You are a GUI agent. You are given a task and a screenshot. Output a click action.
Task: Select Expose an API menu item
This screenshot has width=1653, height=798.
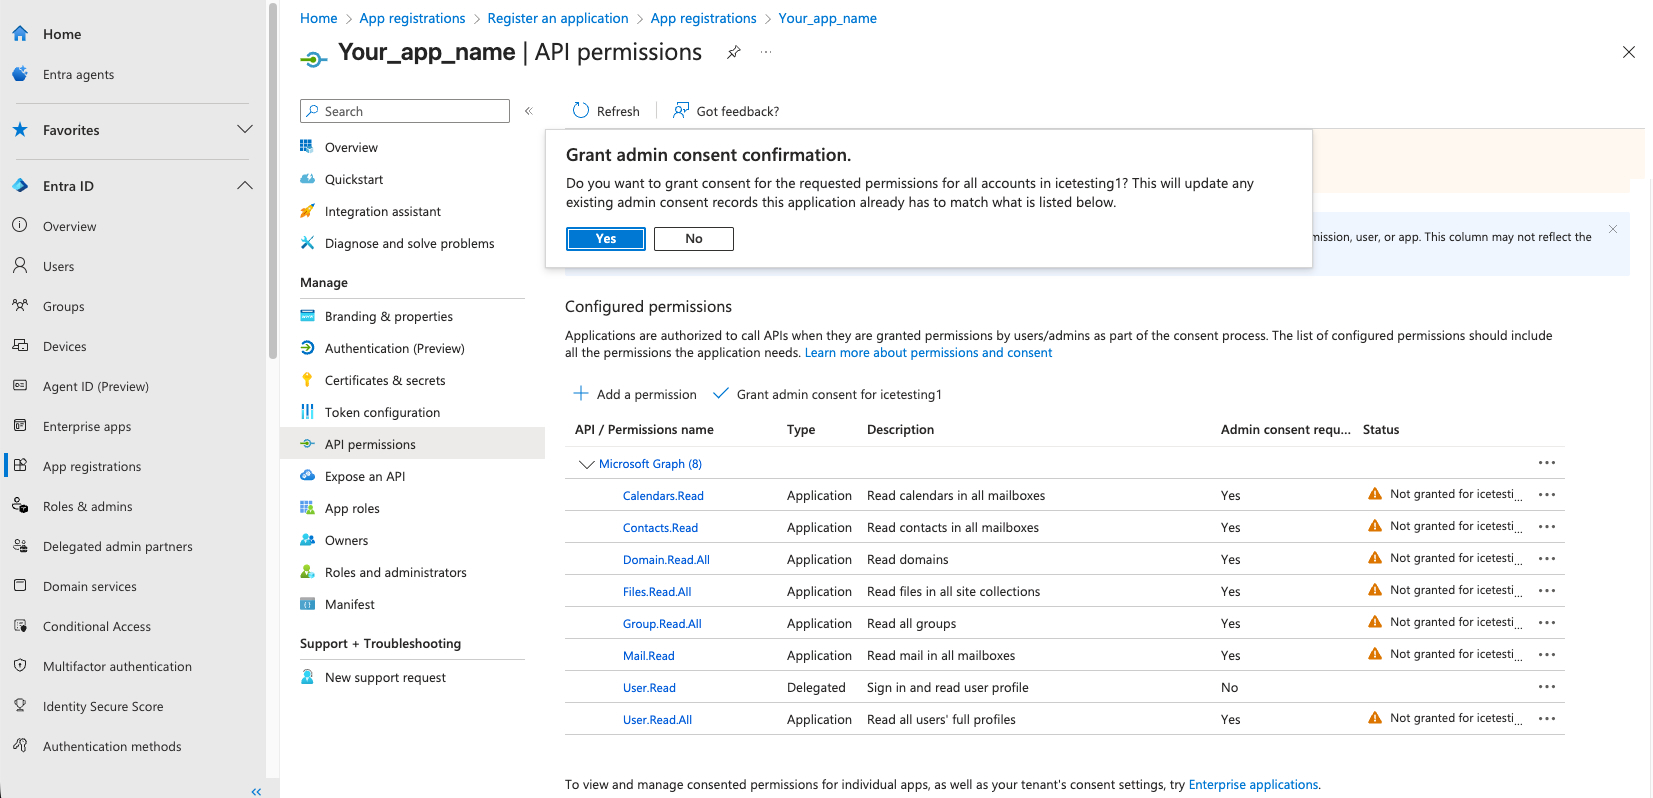tap(365, 476)
